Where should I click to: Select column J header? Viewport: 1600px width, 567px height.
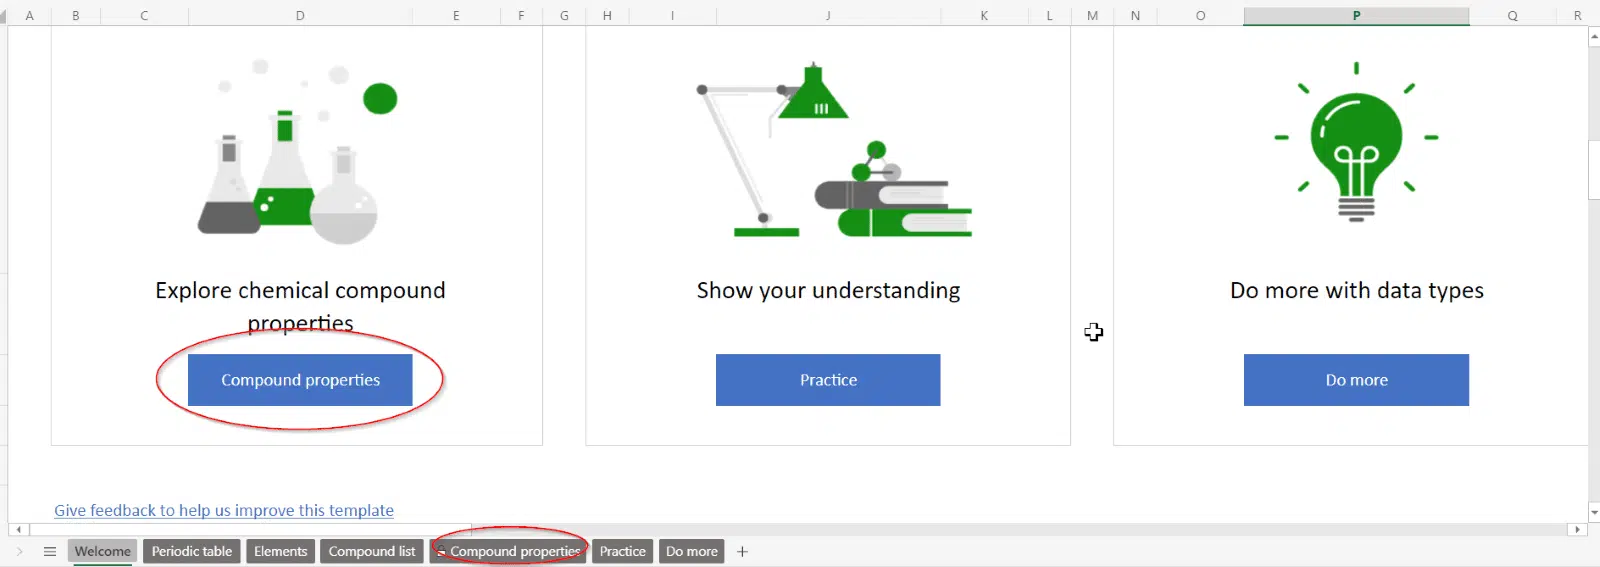(828, 15)
